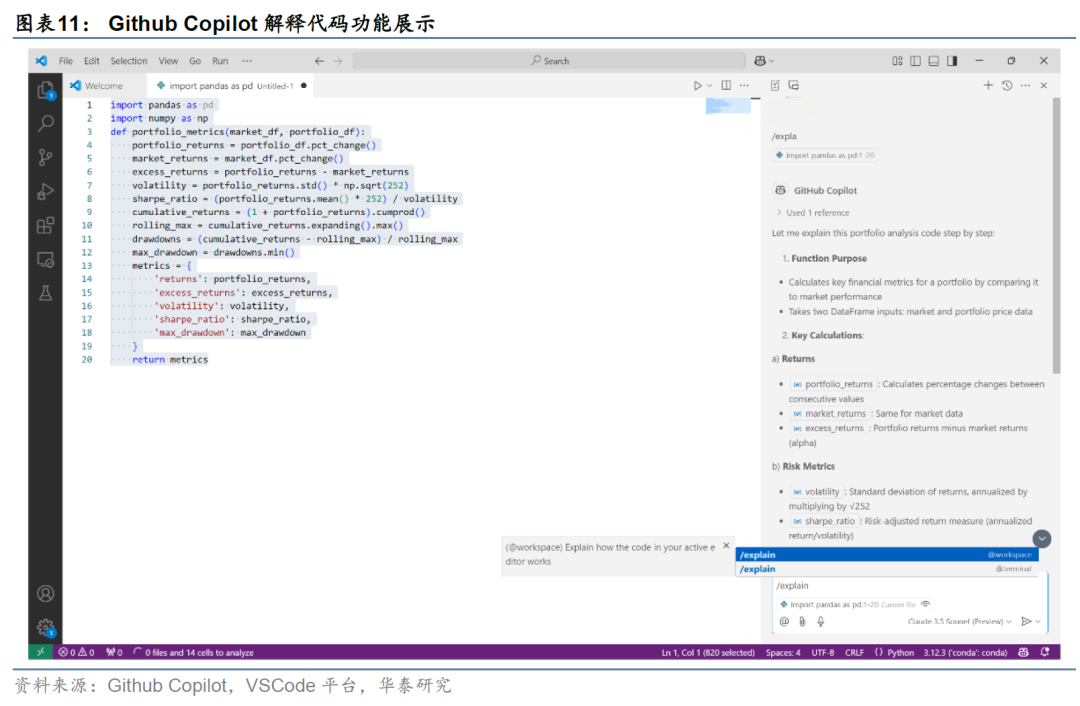This screenshot has height=706, width=1080.
Task: Toggle current file context eye icon
Action: (925, 604)
